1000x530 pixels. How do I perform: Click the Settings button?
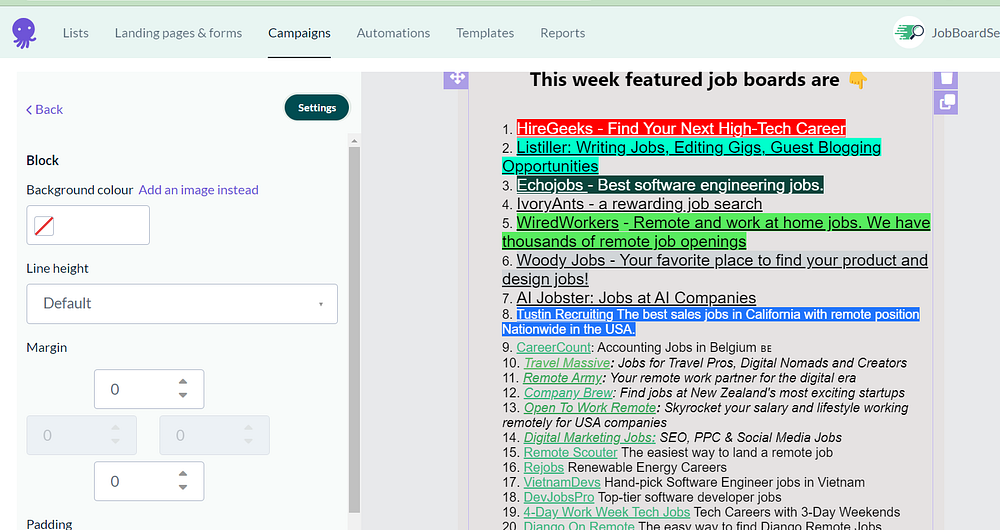317,108
